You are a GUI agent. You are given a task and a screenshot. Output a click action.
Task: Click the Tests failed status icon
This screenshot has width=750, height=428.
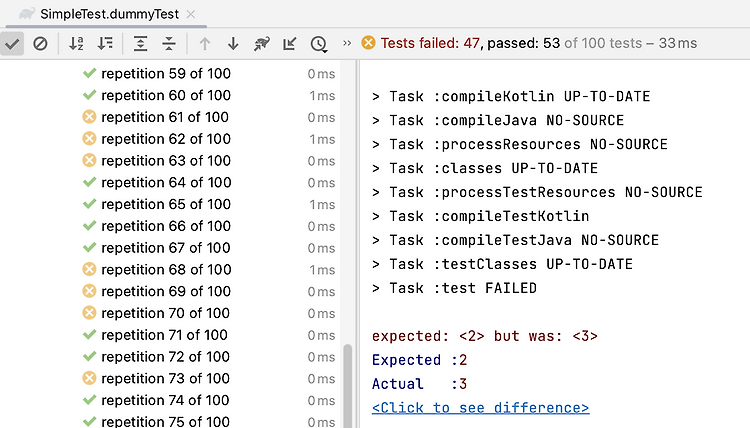coord(368,43)
